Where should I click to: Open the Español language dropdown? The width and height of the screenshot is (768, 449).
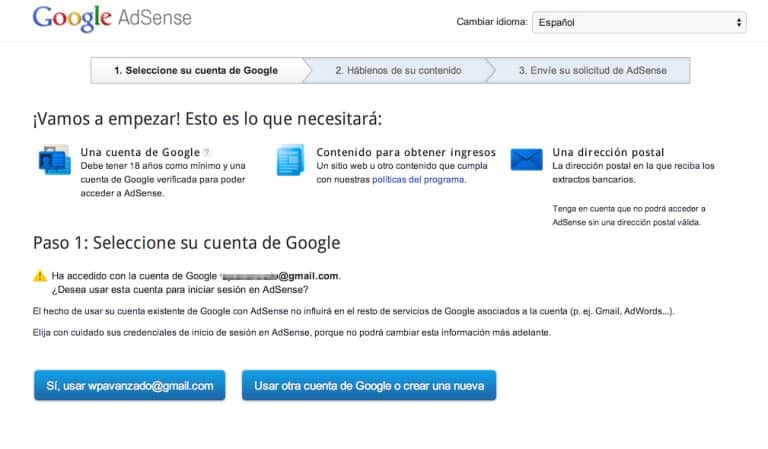pyautogui.click(x=639, y=21)
